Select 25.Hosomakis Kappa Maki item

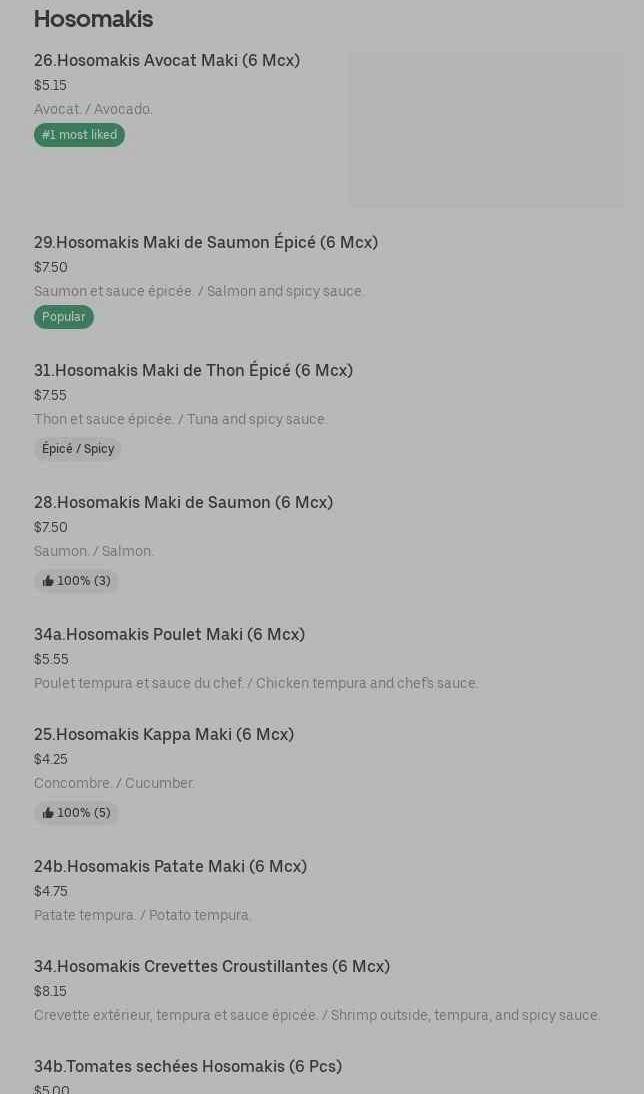164,735
